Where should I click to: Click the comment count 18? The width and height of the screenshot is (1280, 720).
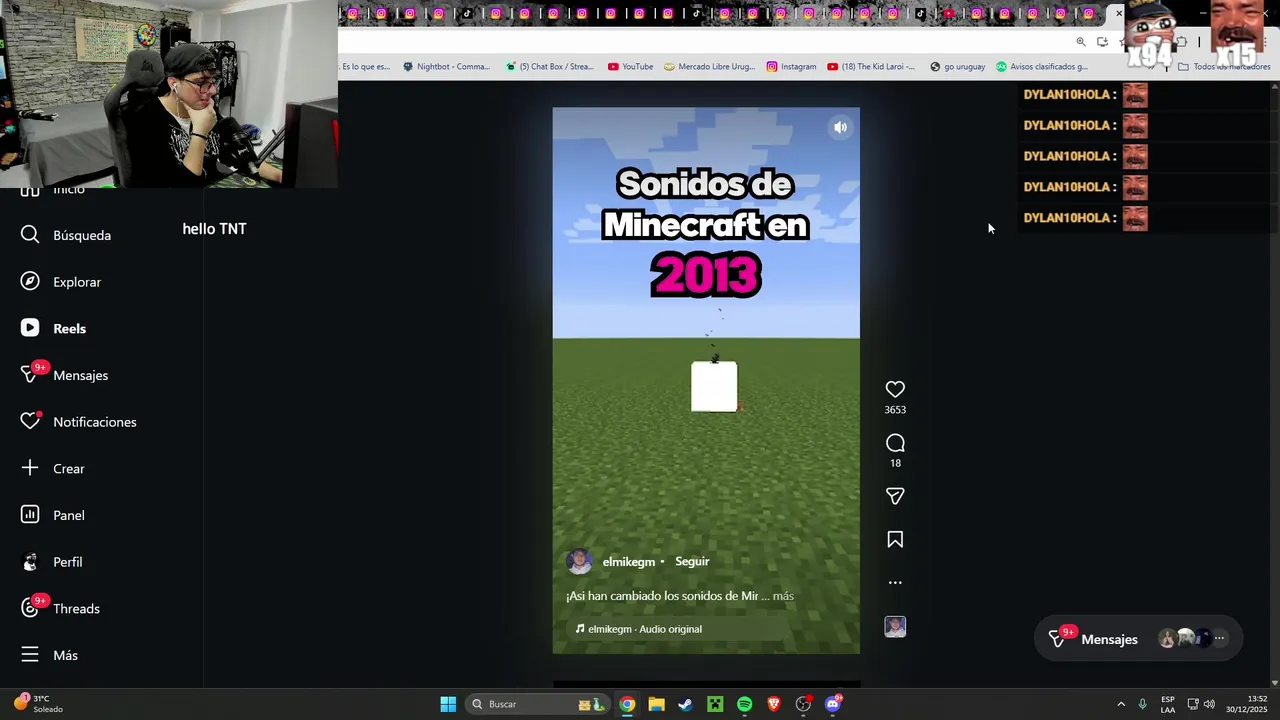(x=895, y=463)
